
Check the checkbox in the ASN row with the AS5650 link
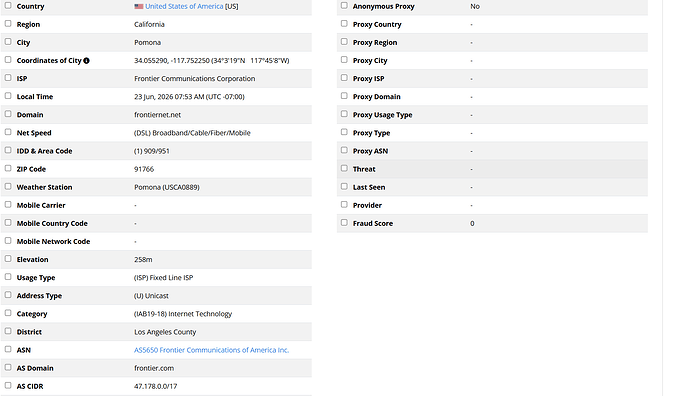point(8,349)
